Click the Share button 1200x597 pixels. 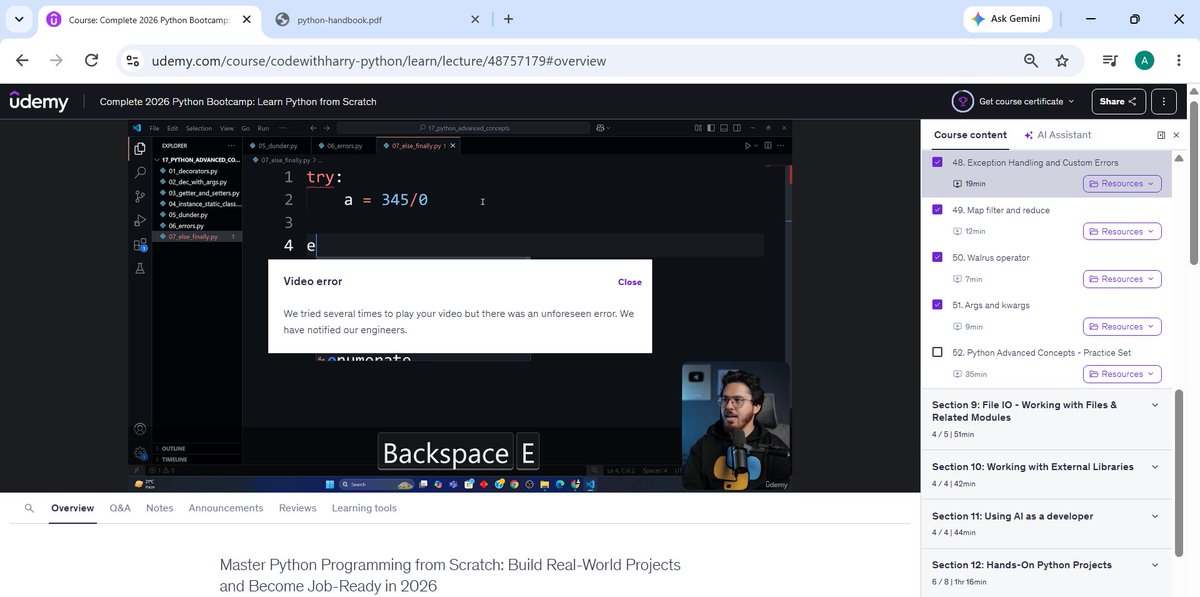[1118, 101]
